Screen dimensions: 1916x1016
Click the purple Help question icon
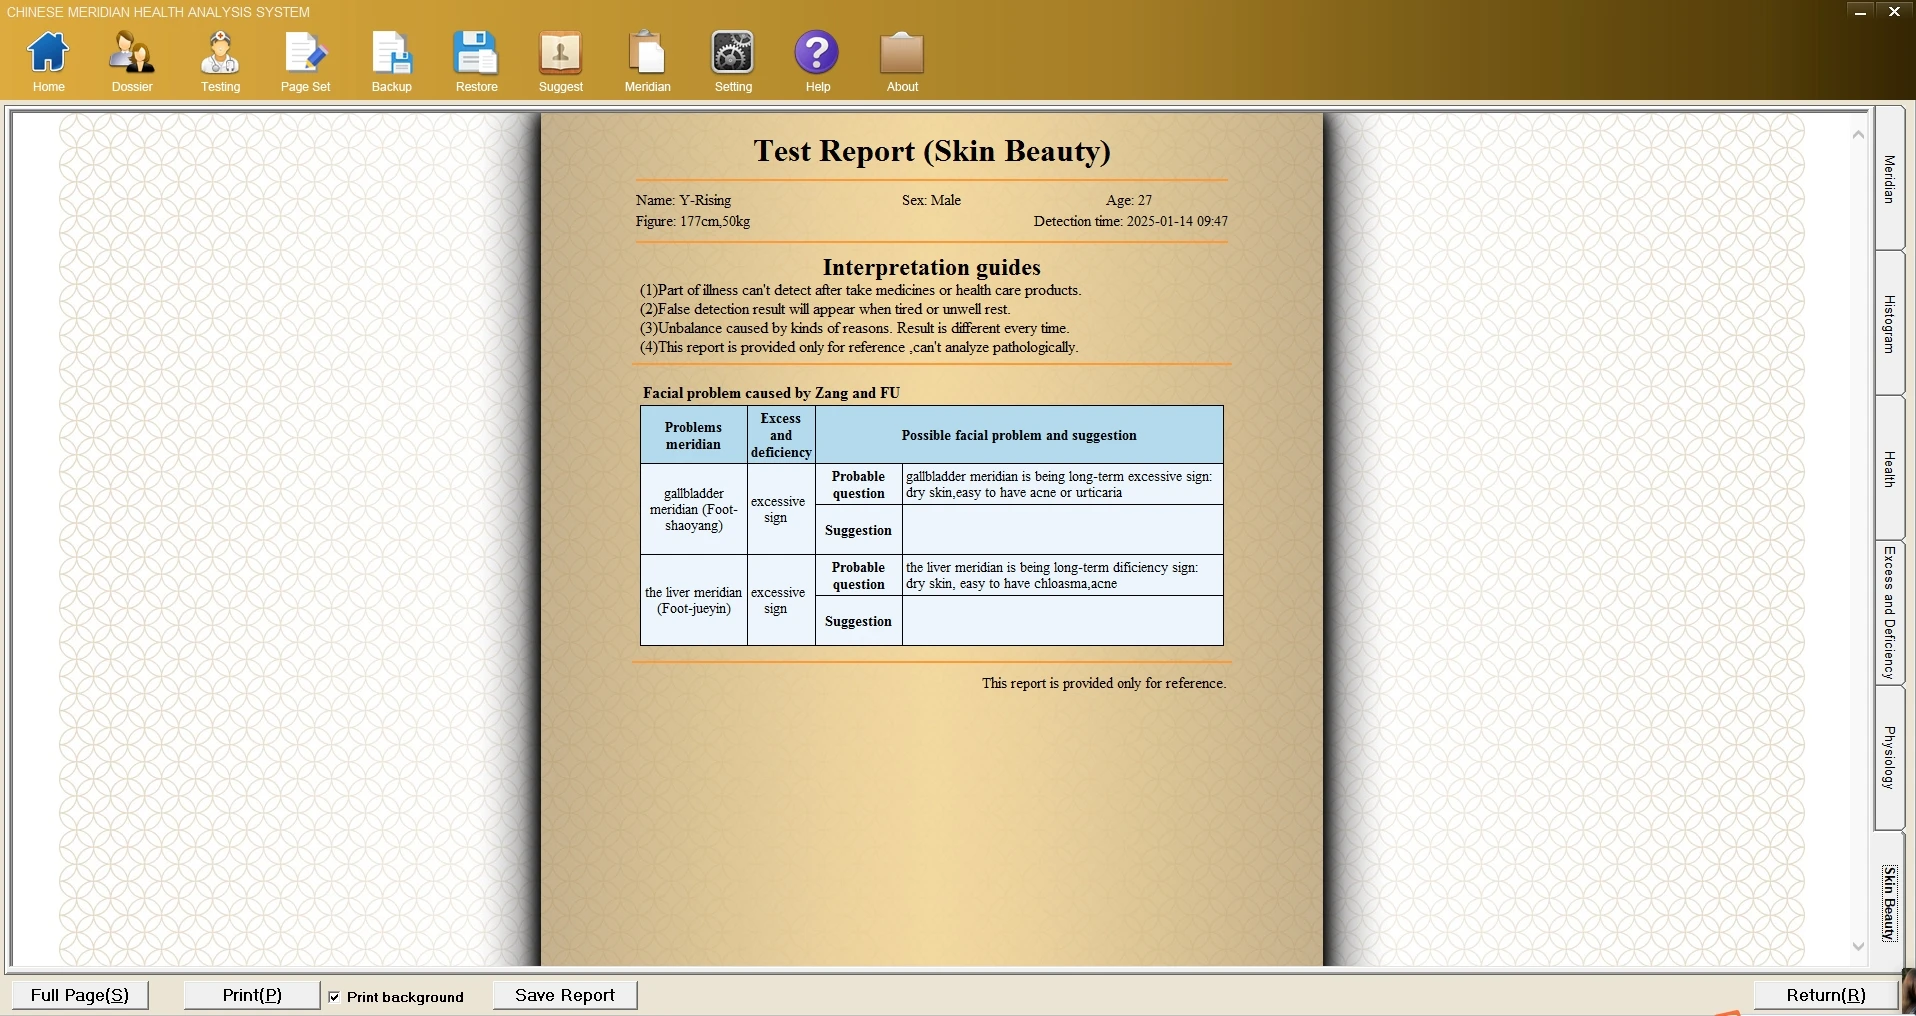pos(817,55)
